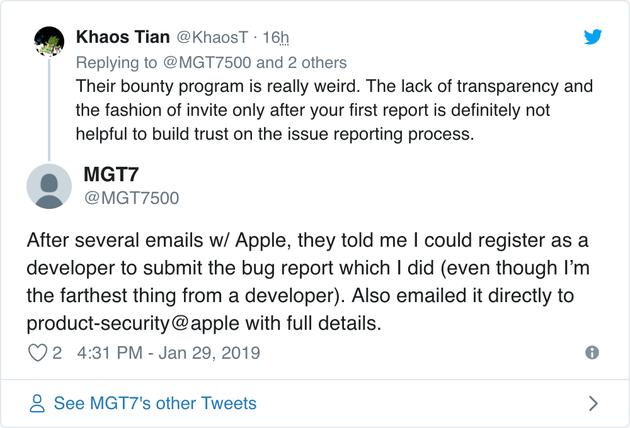This screenshot has width=630, height=428.
Task: Like the tweet with the heart icon
Action: point(37,353)
